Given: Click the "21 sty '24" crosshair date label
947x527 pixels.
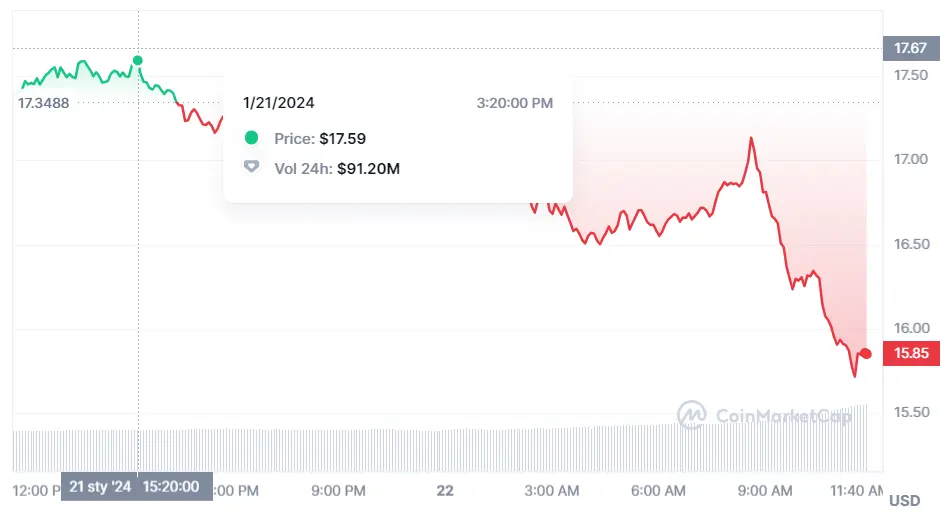Looking at the screenshot, I should [100, 487].
